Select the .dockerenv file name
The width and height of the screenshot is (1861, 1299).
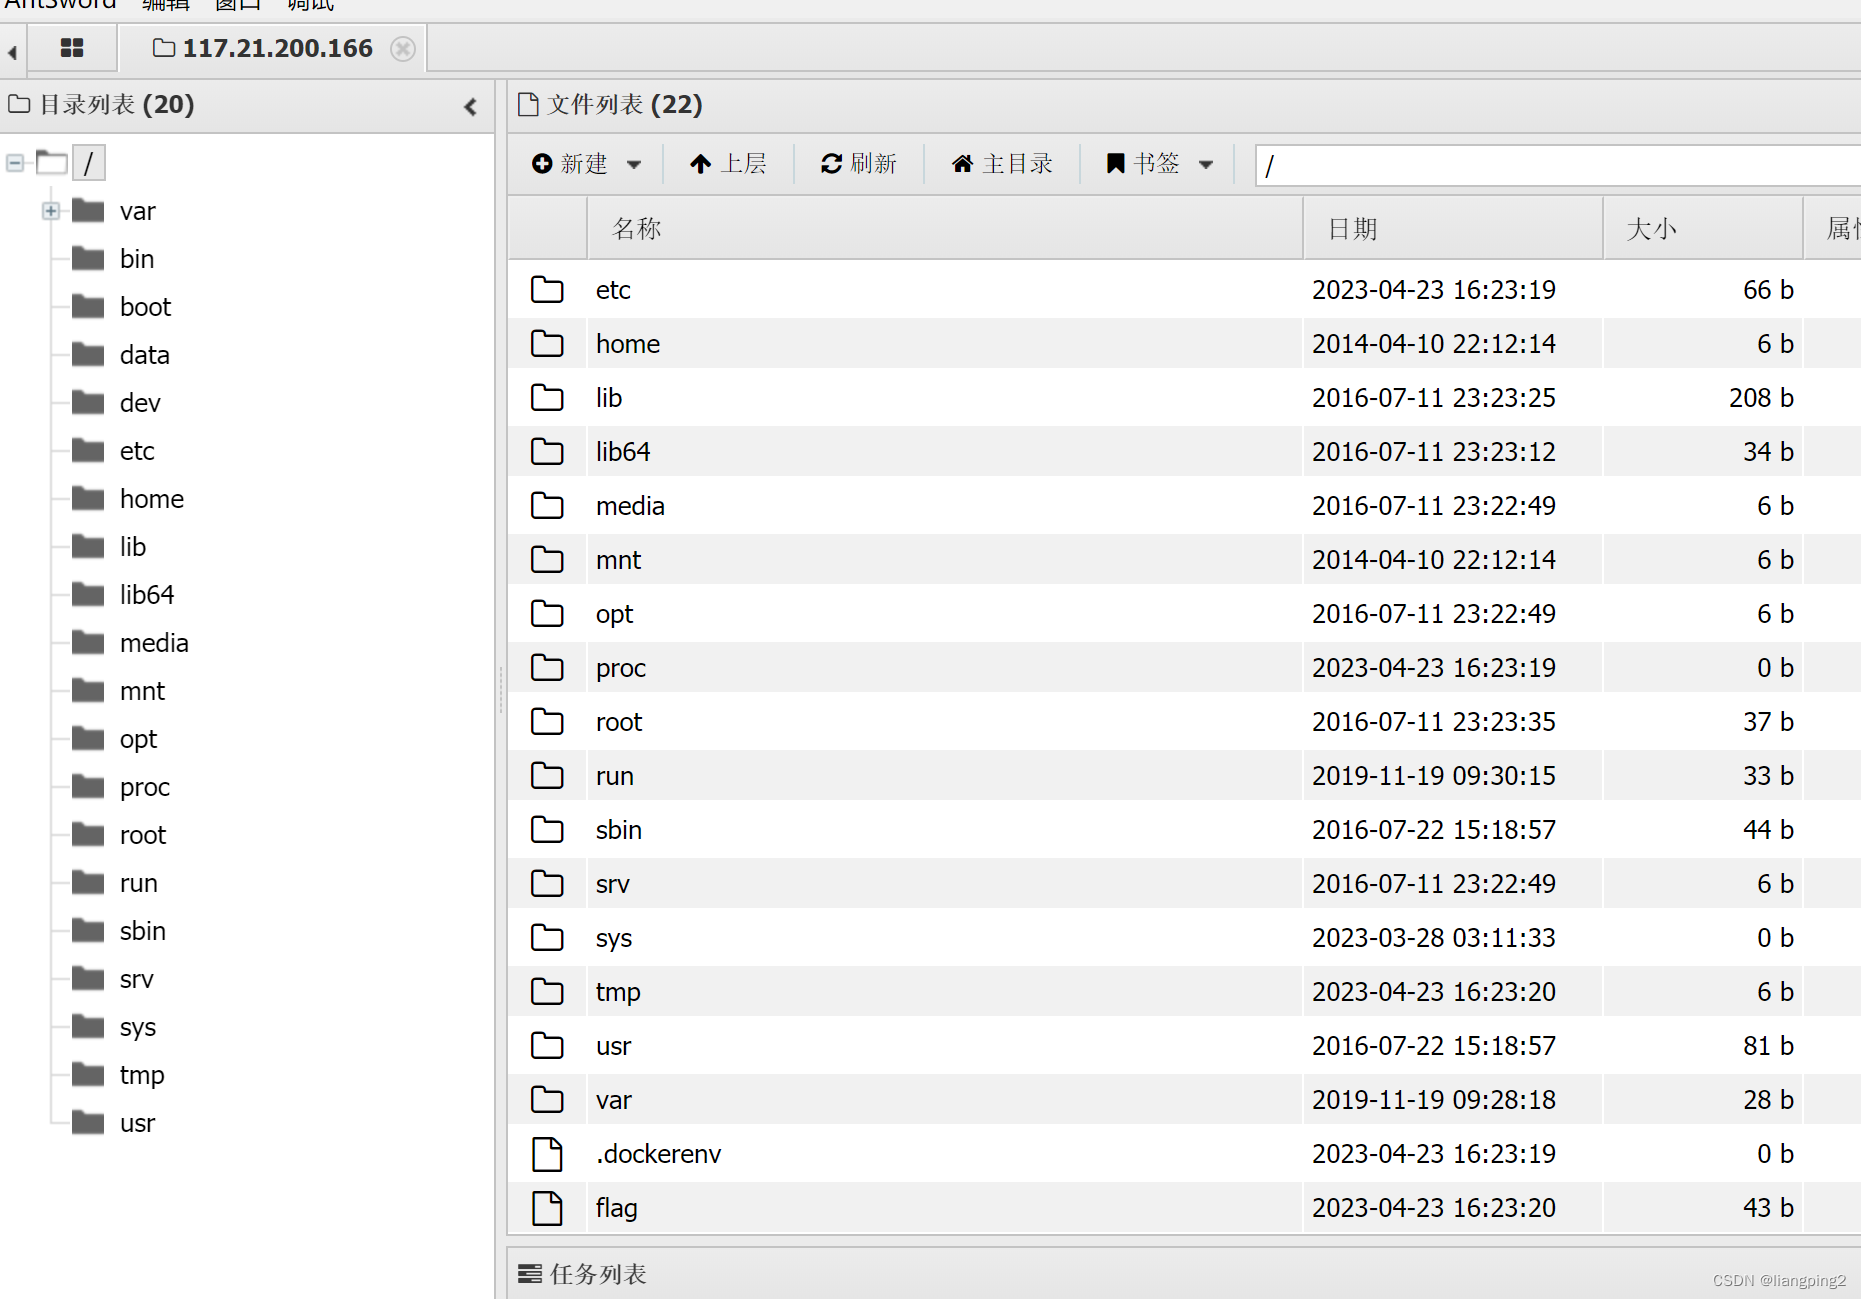658,1154
